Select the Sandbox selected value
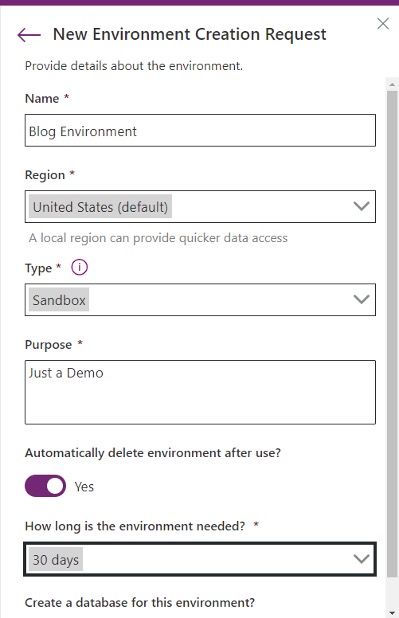Viewport: 399px width, 618px height. pyautogui.click(x=59, y=300)
